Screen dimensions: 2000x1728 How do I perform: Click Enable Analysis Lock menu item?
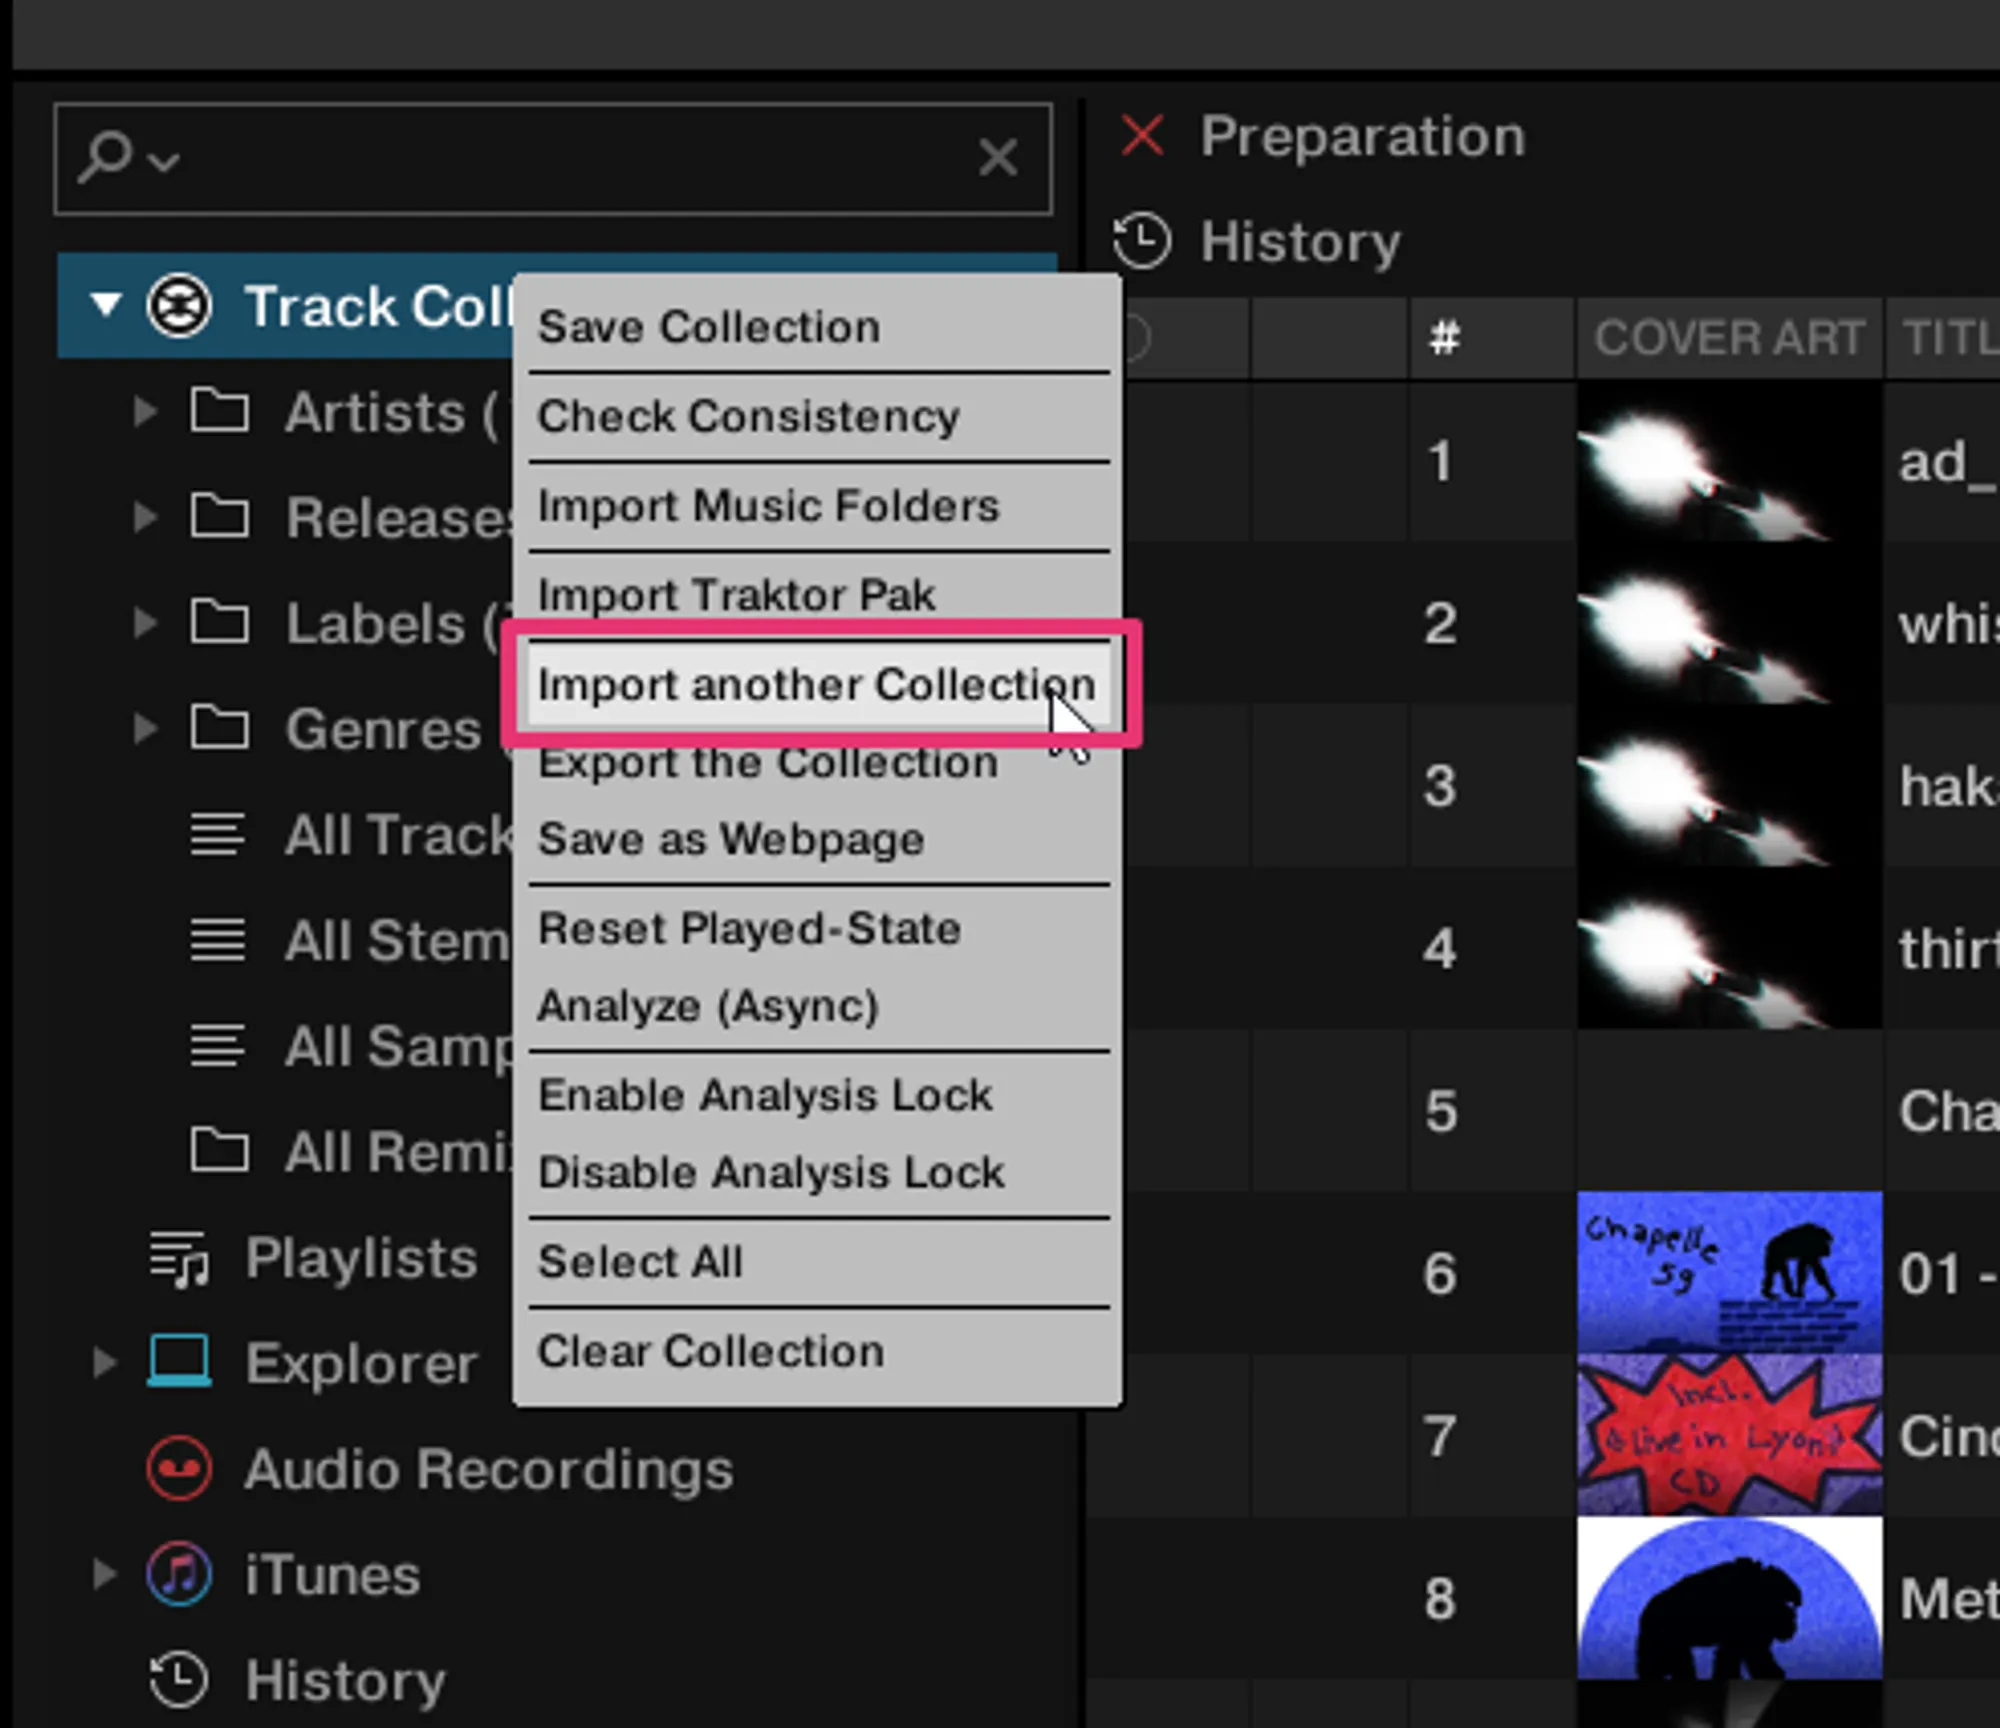(x=765, y=1096)
